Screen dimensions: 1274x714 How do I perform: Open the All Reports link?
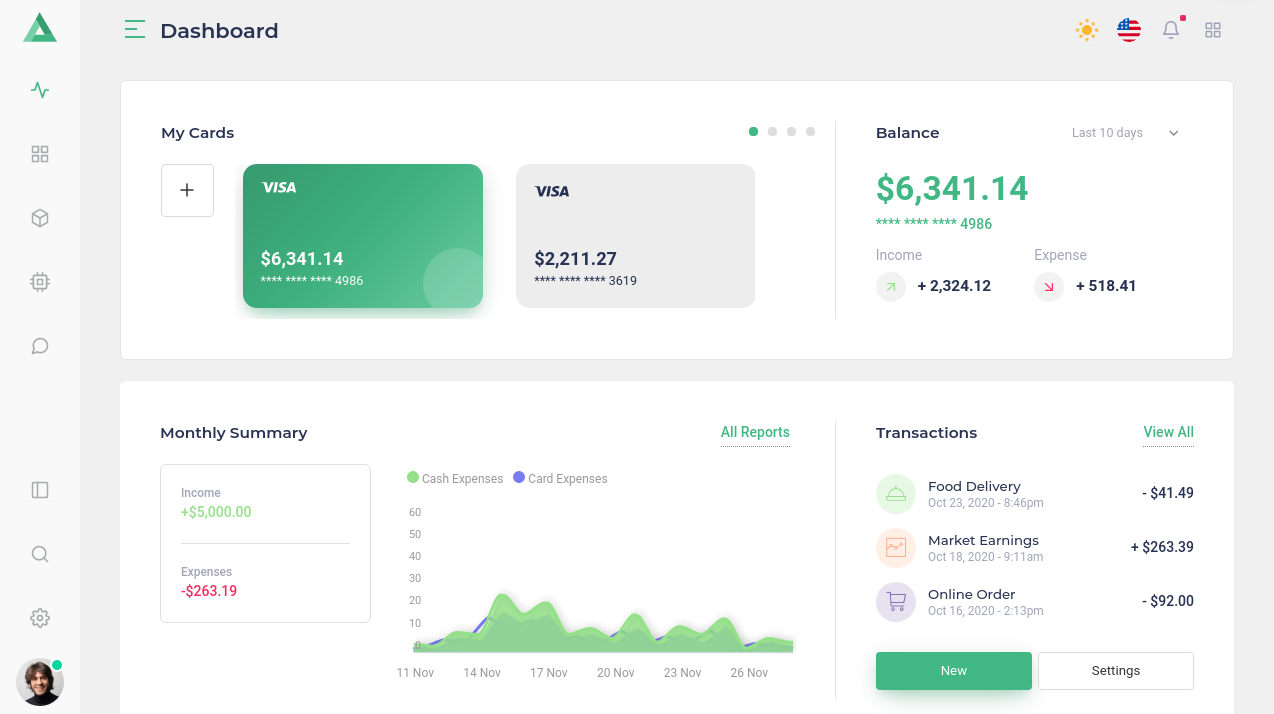[755, 432]
